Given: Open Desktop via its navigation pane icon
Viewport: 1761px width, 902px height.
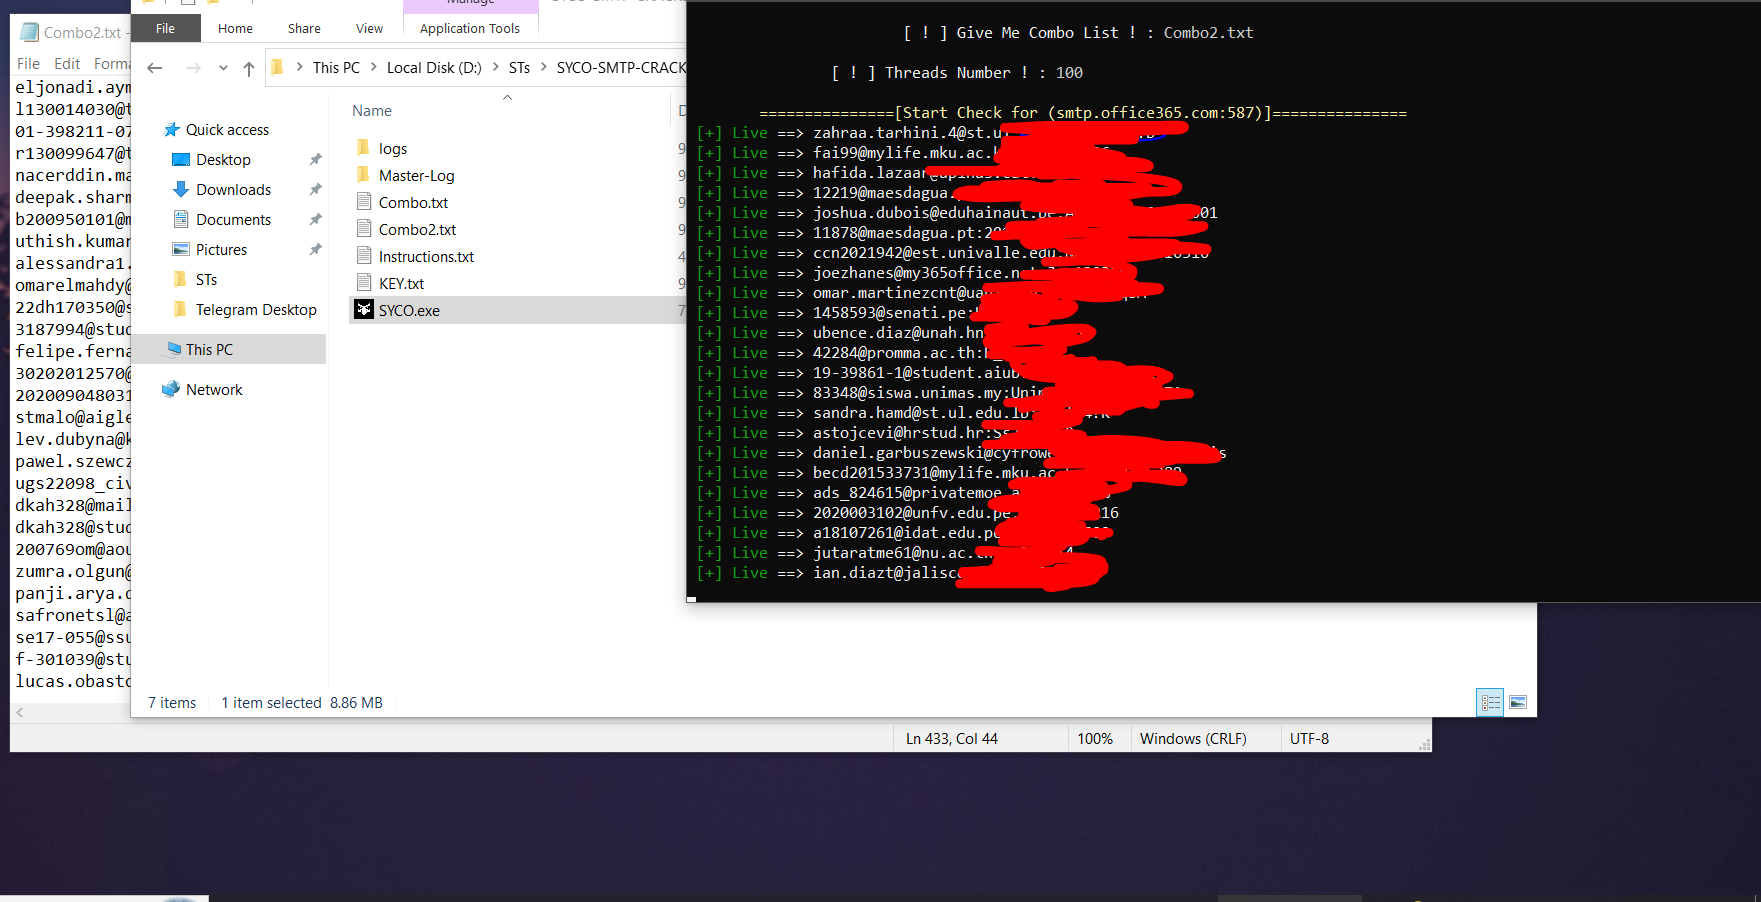Looking at the screenshot, I should [181, 160].
